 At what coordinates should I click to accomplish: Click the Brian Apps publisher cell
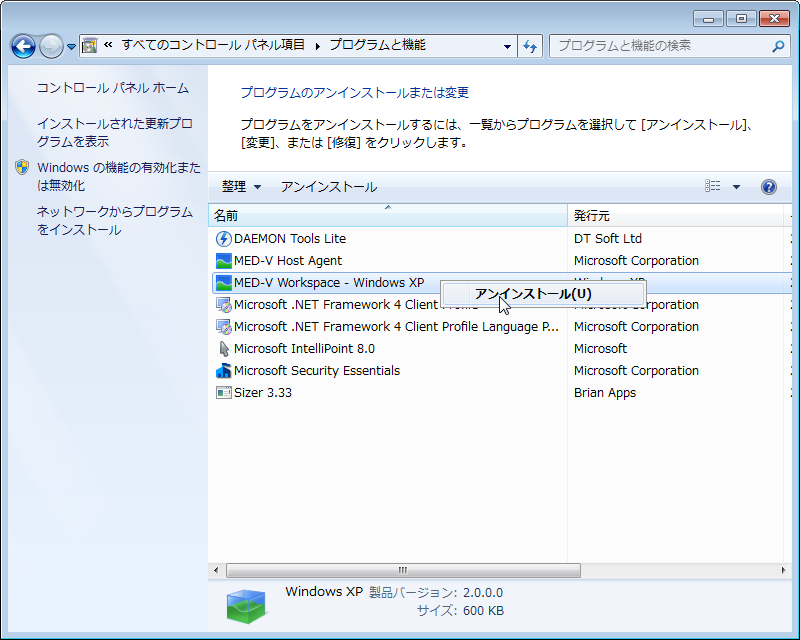click(605, 392)
